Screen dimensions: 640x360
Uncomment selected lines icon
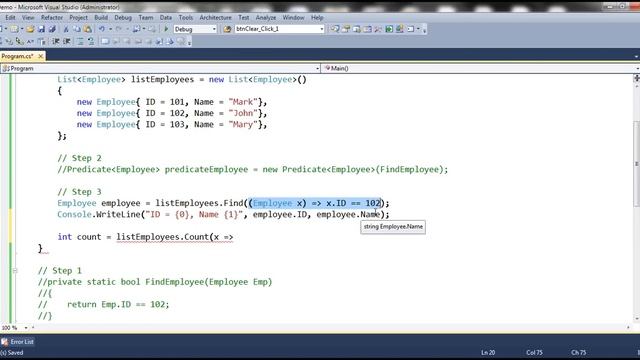point(91,41)
